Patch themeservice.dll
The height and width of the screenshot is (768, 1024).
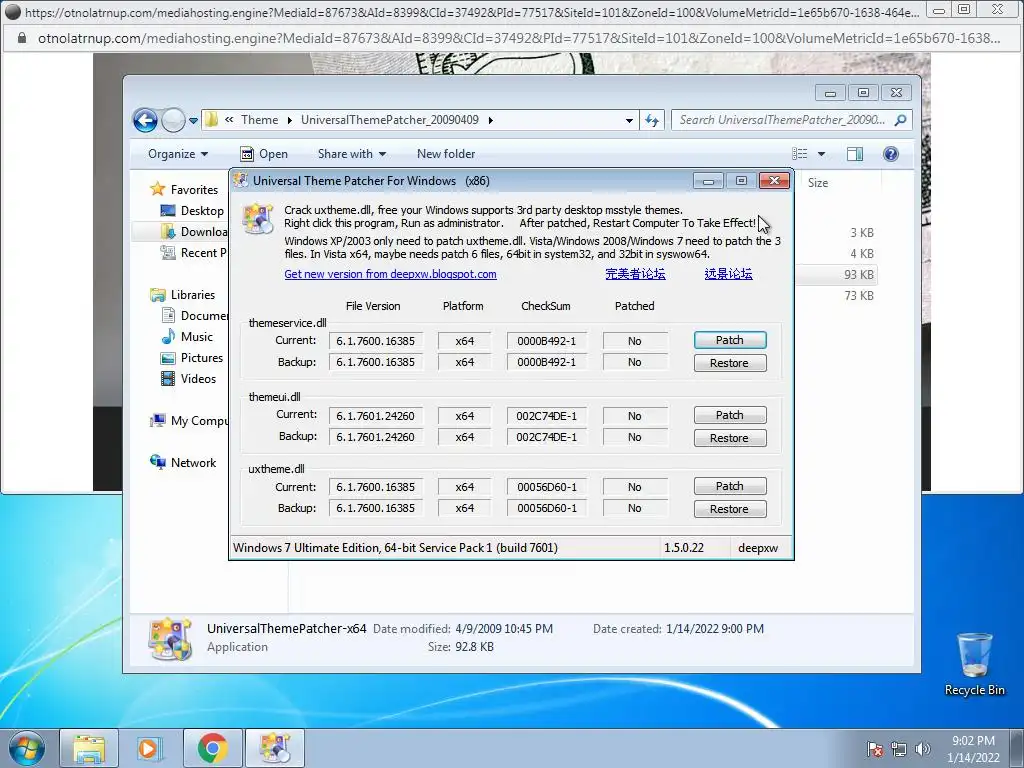coord(729,340)
